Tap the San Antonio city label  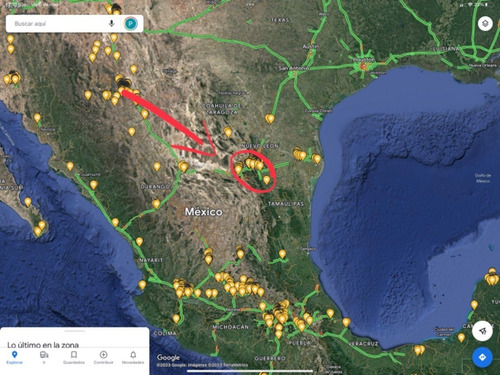pyautogui.click(x=294, y=68)
